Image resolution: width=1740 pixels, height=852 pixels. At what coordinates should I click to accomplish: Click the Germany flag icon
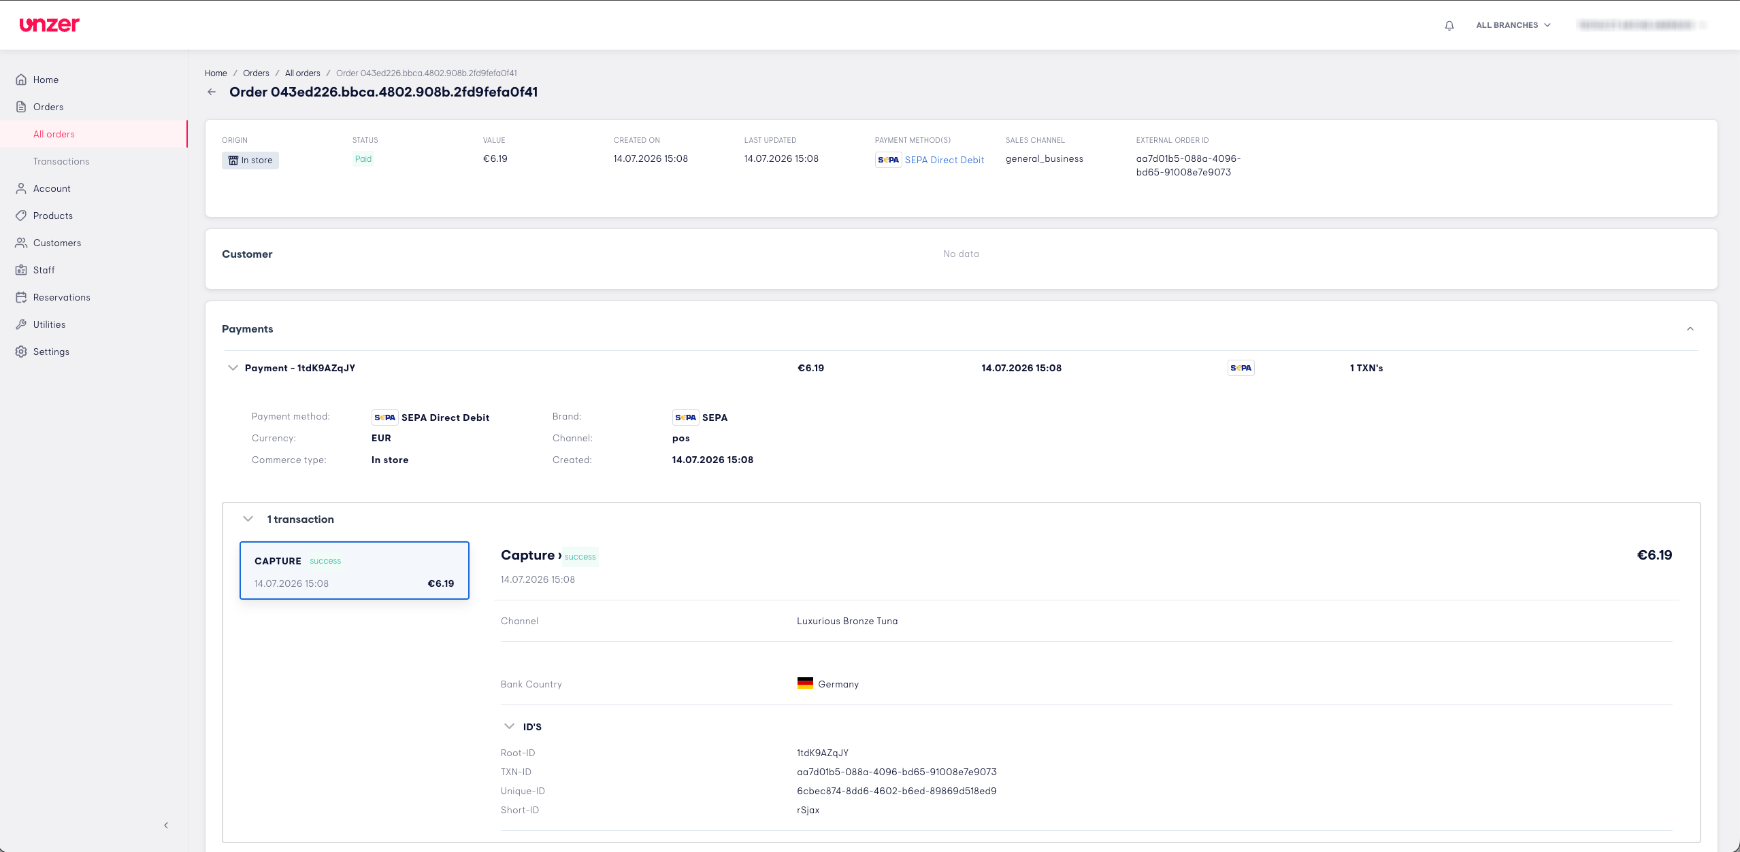pos(805,684)
